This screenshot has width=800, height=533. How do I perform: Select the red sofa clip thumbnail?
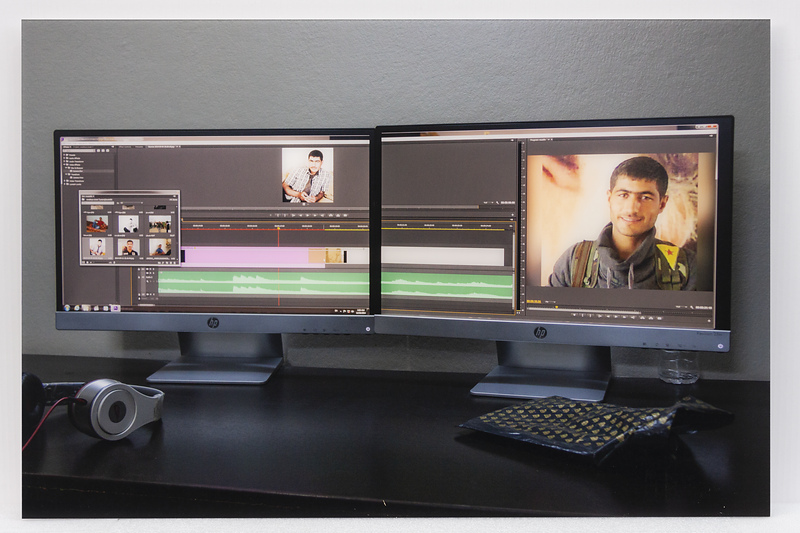pos(96,224)
